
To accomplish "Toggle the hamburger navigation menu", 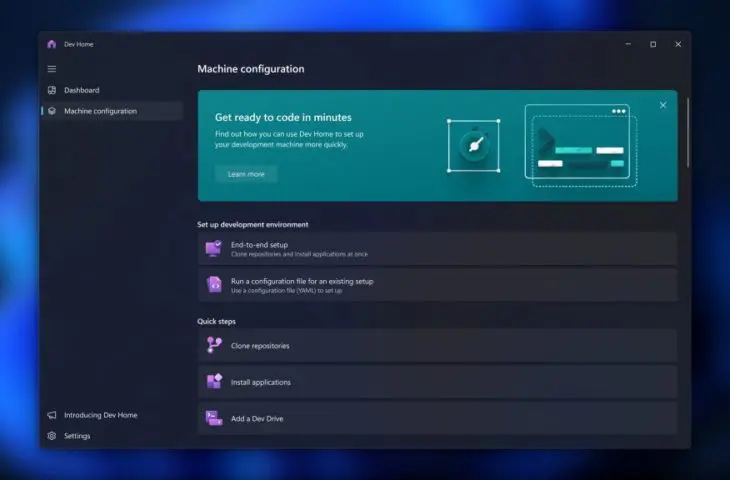I will click(52, 69).
